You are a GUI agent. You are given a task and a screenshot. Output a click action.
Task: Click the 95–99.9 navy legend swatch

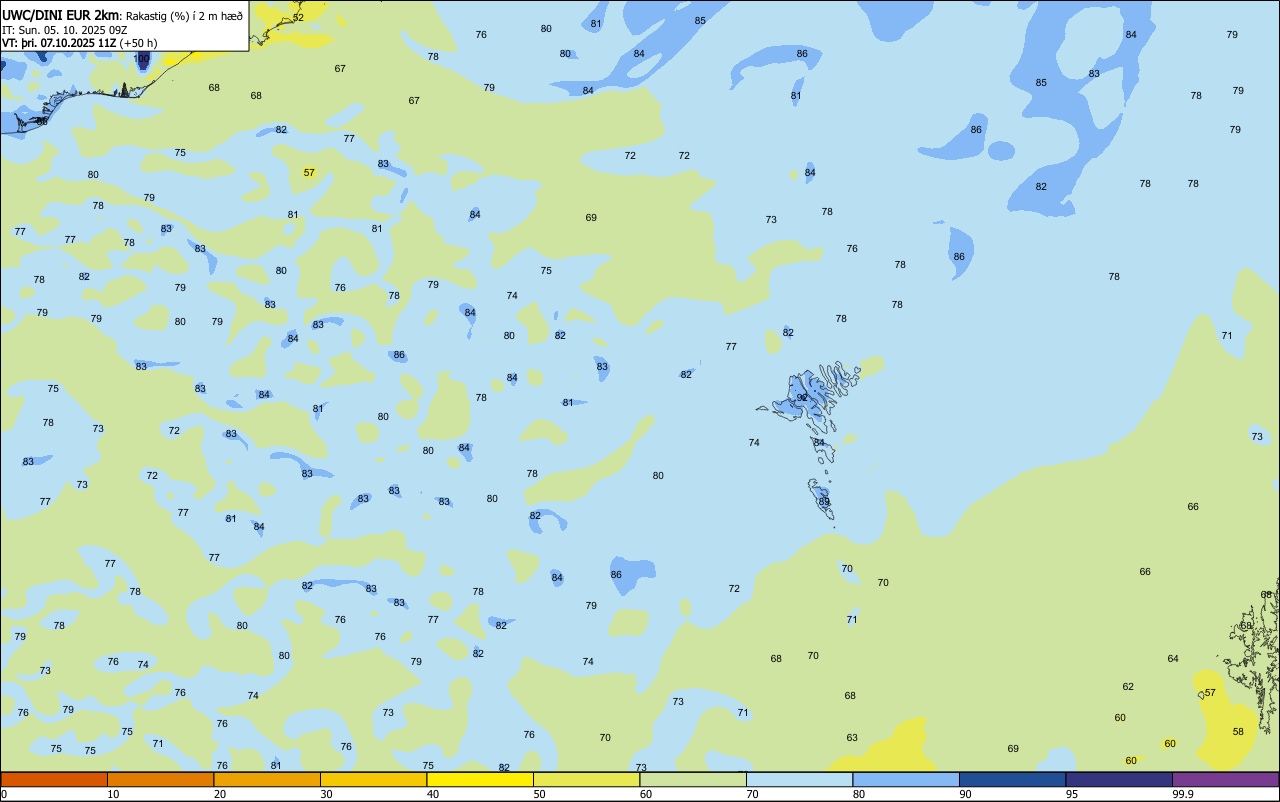tap(1119, 779)
